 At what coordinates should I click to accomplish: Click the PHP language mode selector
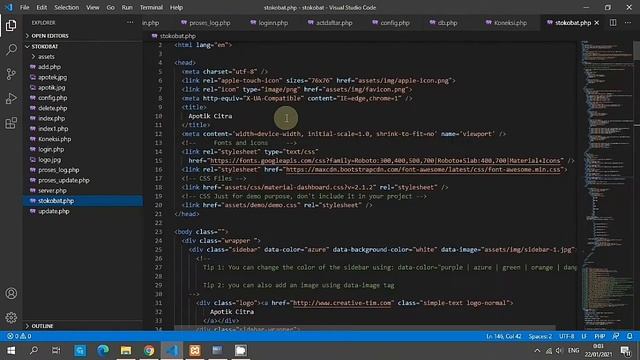point(600,336)
